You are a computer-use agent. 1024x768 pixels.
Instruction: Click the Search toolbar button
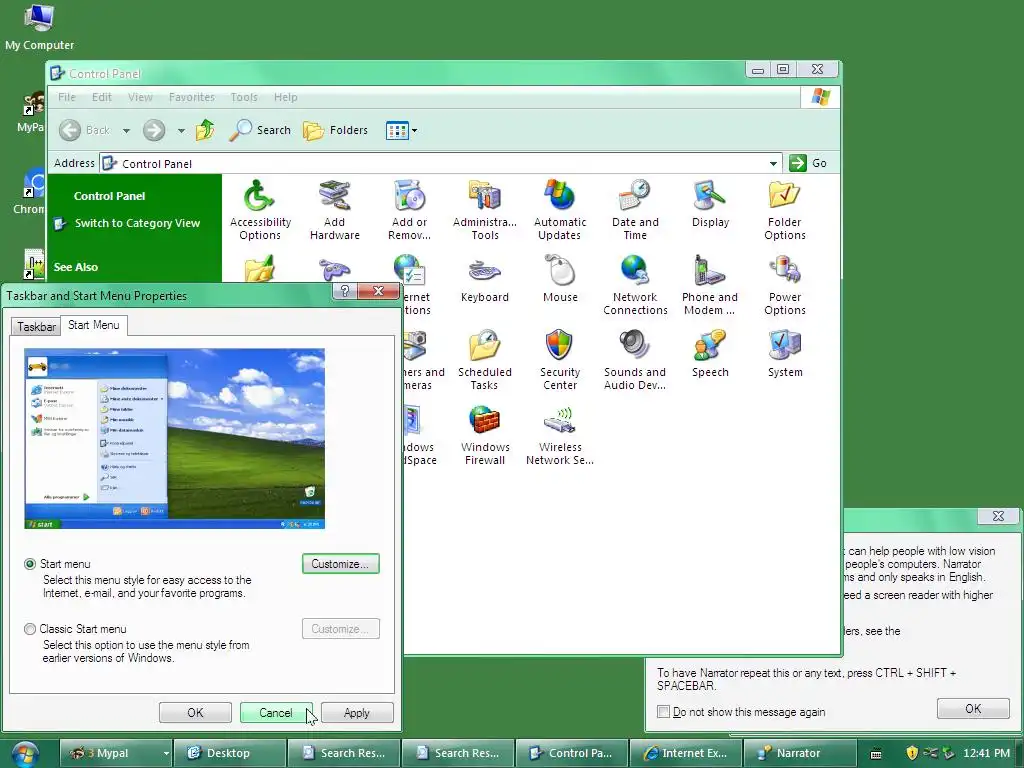[x=260, y=130]
